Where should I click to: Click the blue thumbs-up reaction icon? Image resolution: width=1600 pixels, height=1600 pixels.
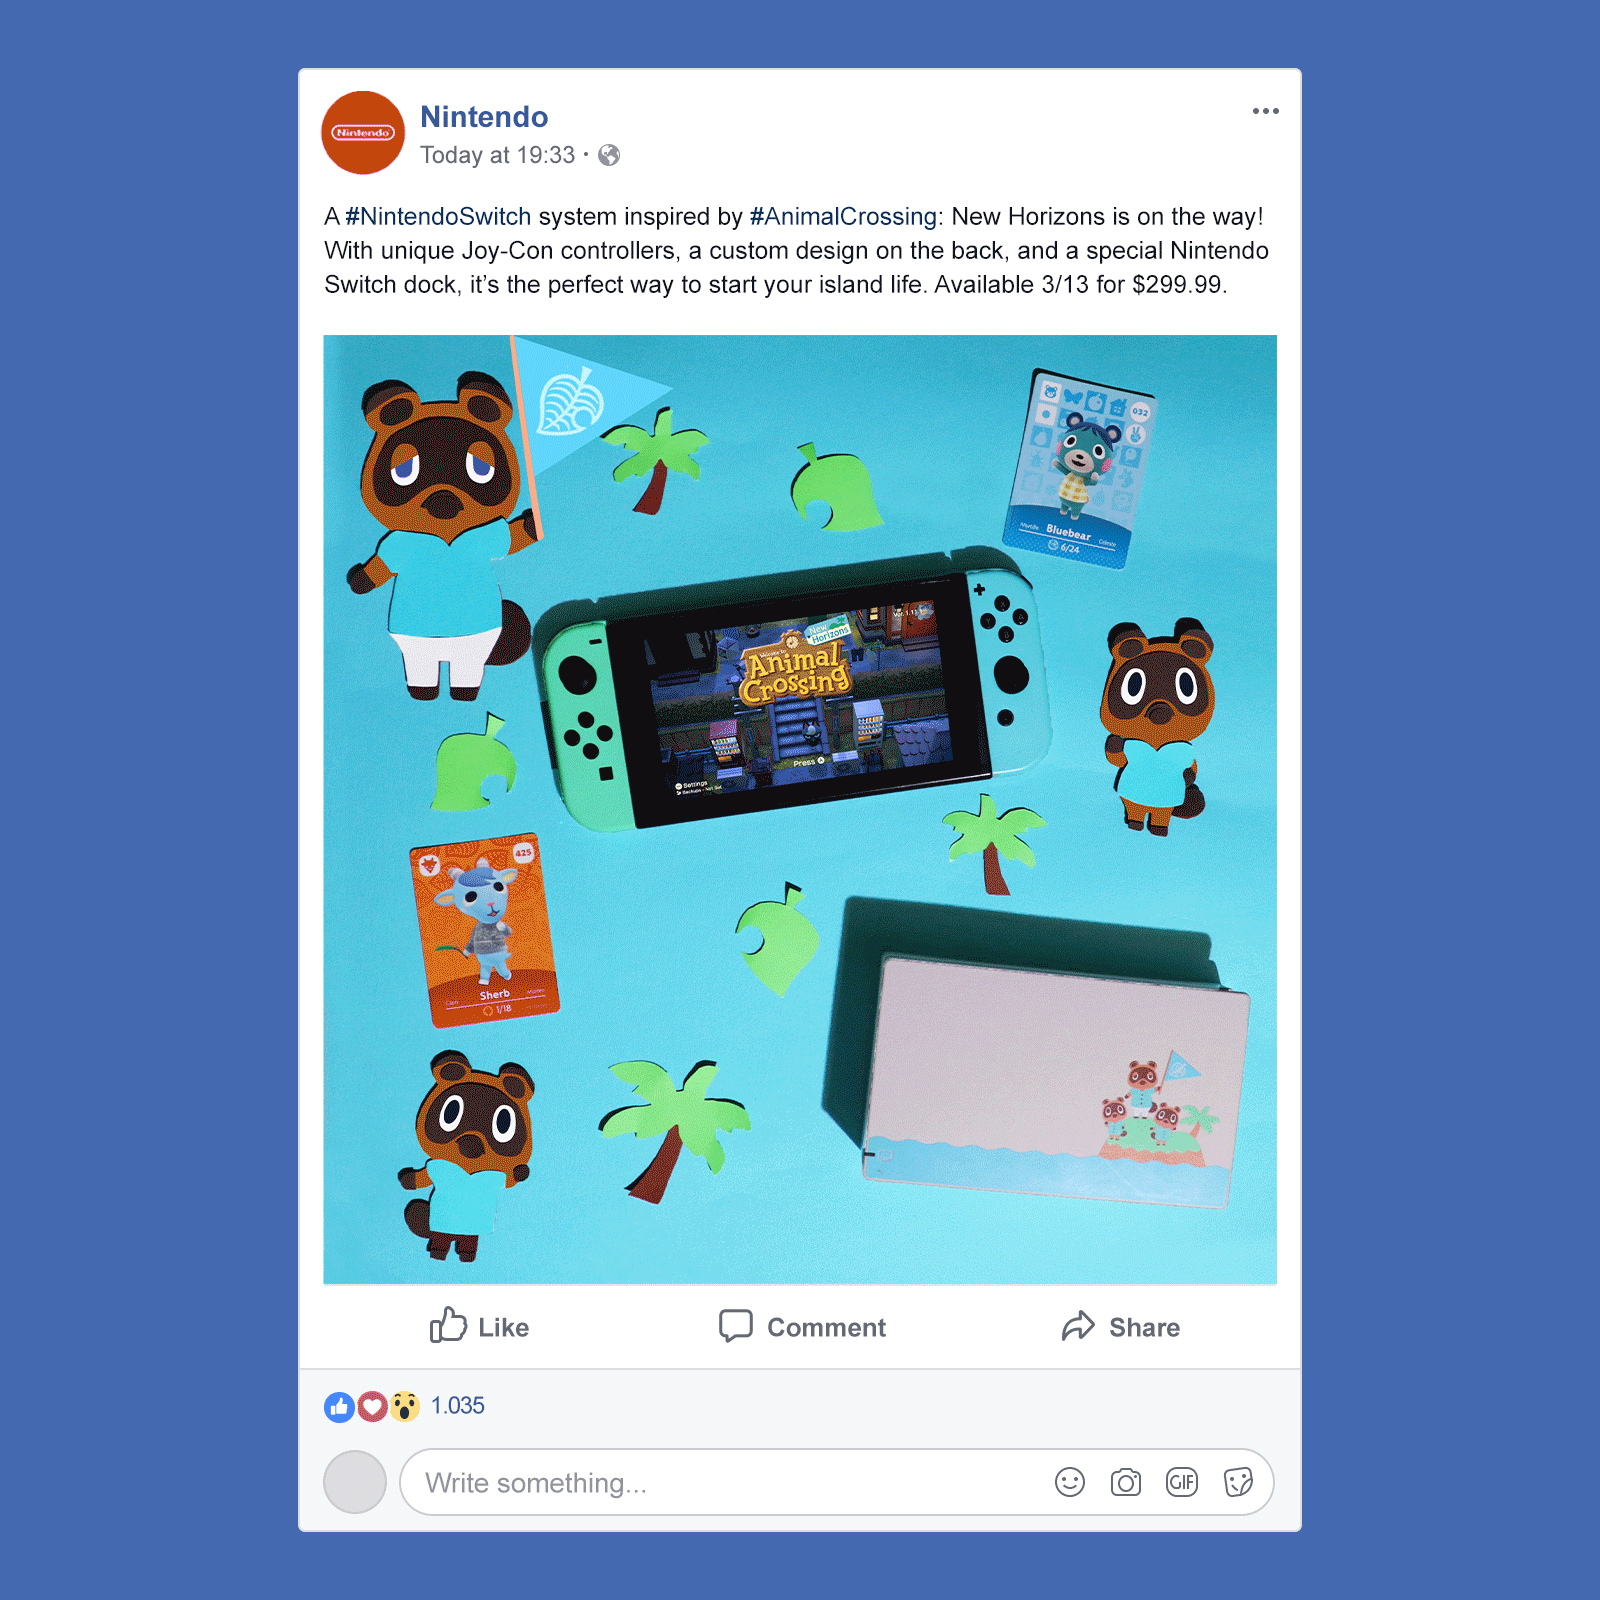click(339, 1407)
